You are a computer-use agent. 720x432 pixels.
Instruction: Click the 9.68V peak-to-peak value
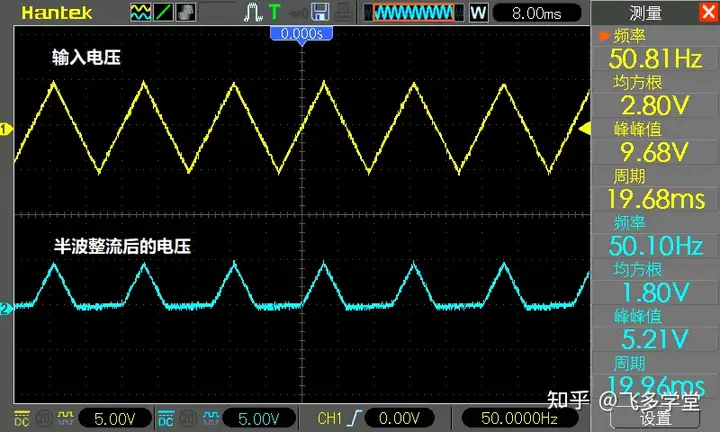655,152
